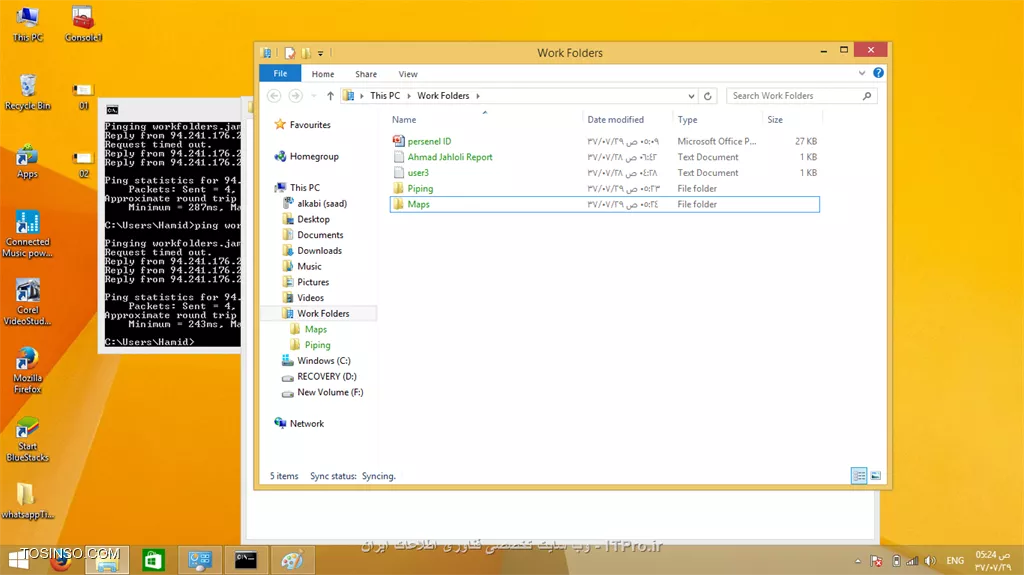1024x575 pixels.
Task: Click the persenel ID file icon
Action: (398, 140)
